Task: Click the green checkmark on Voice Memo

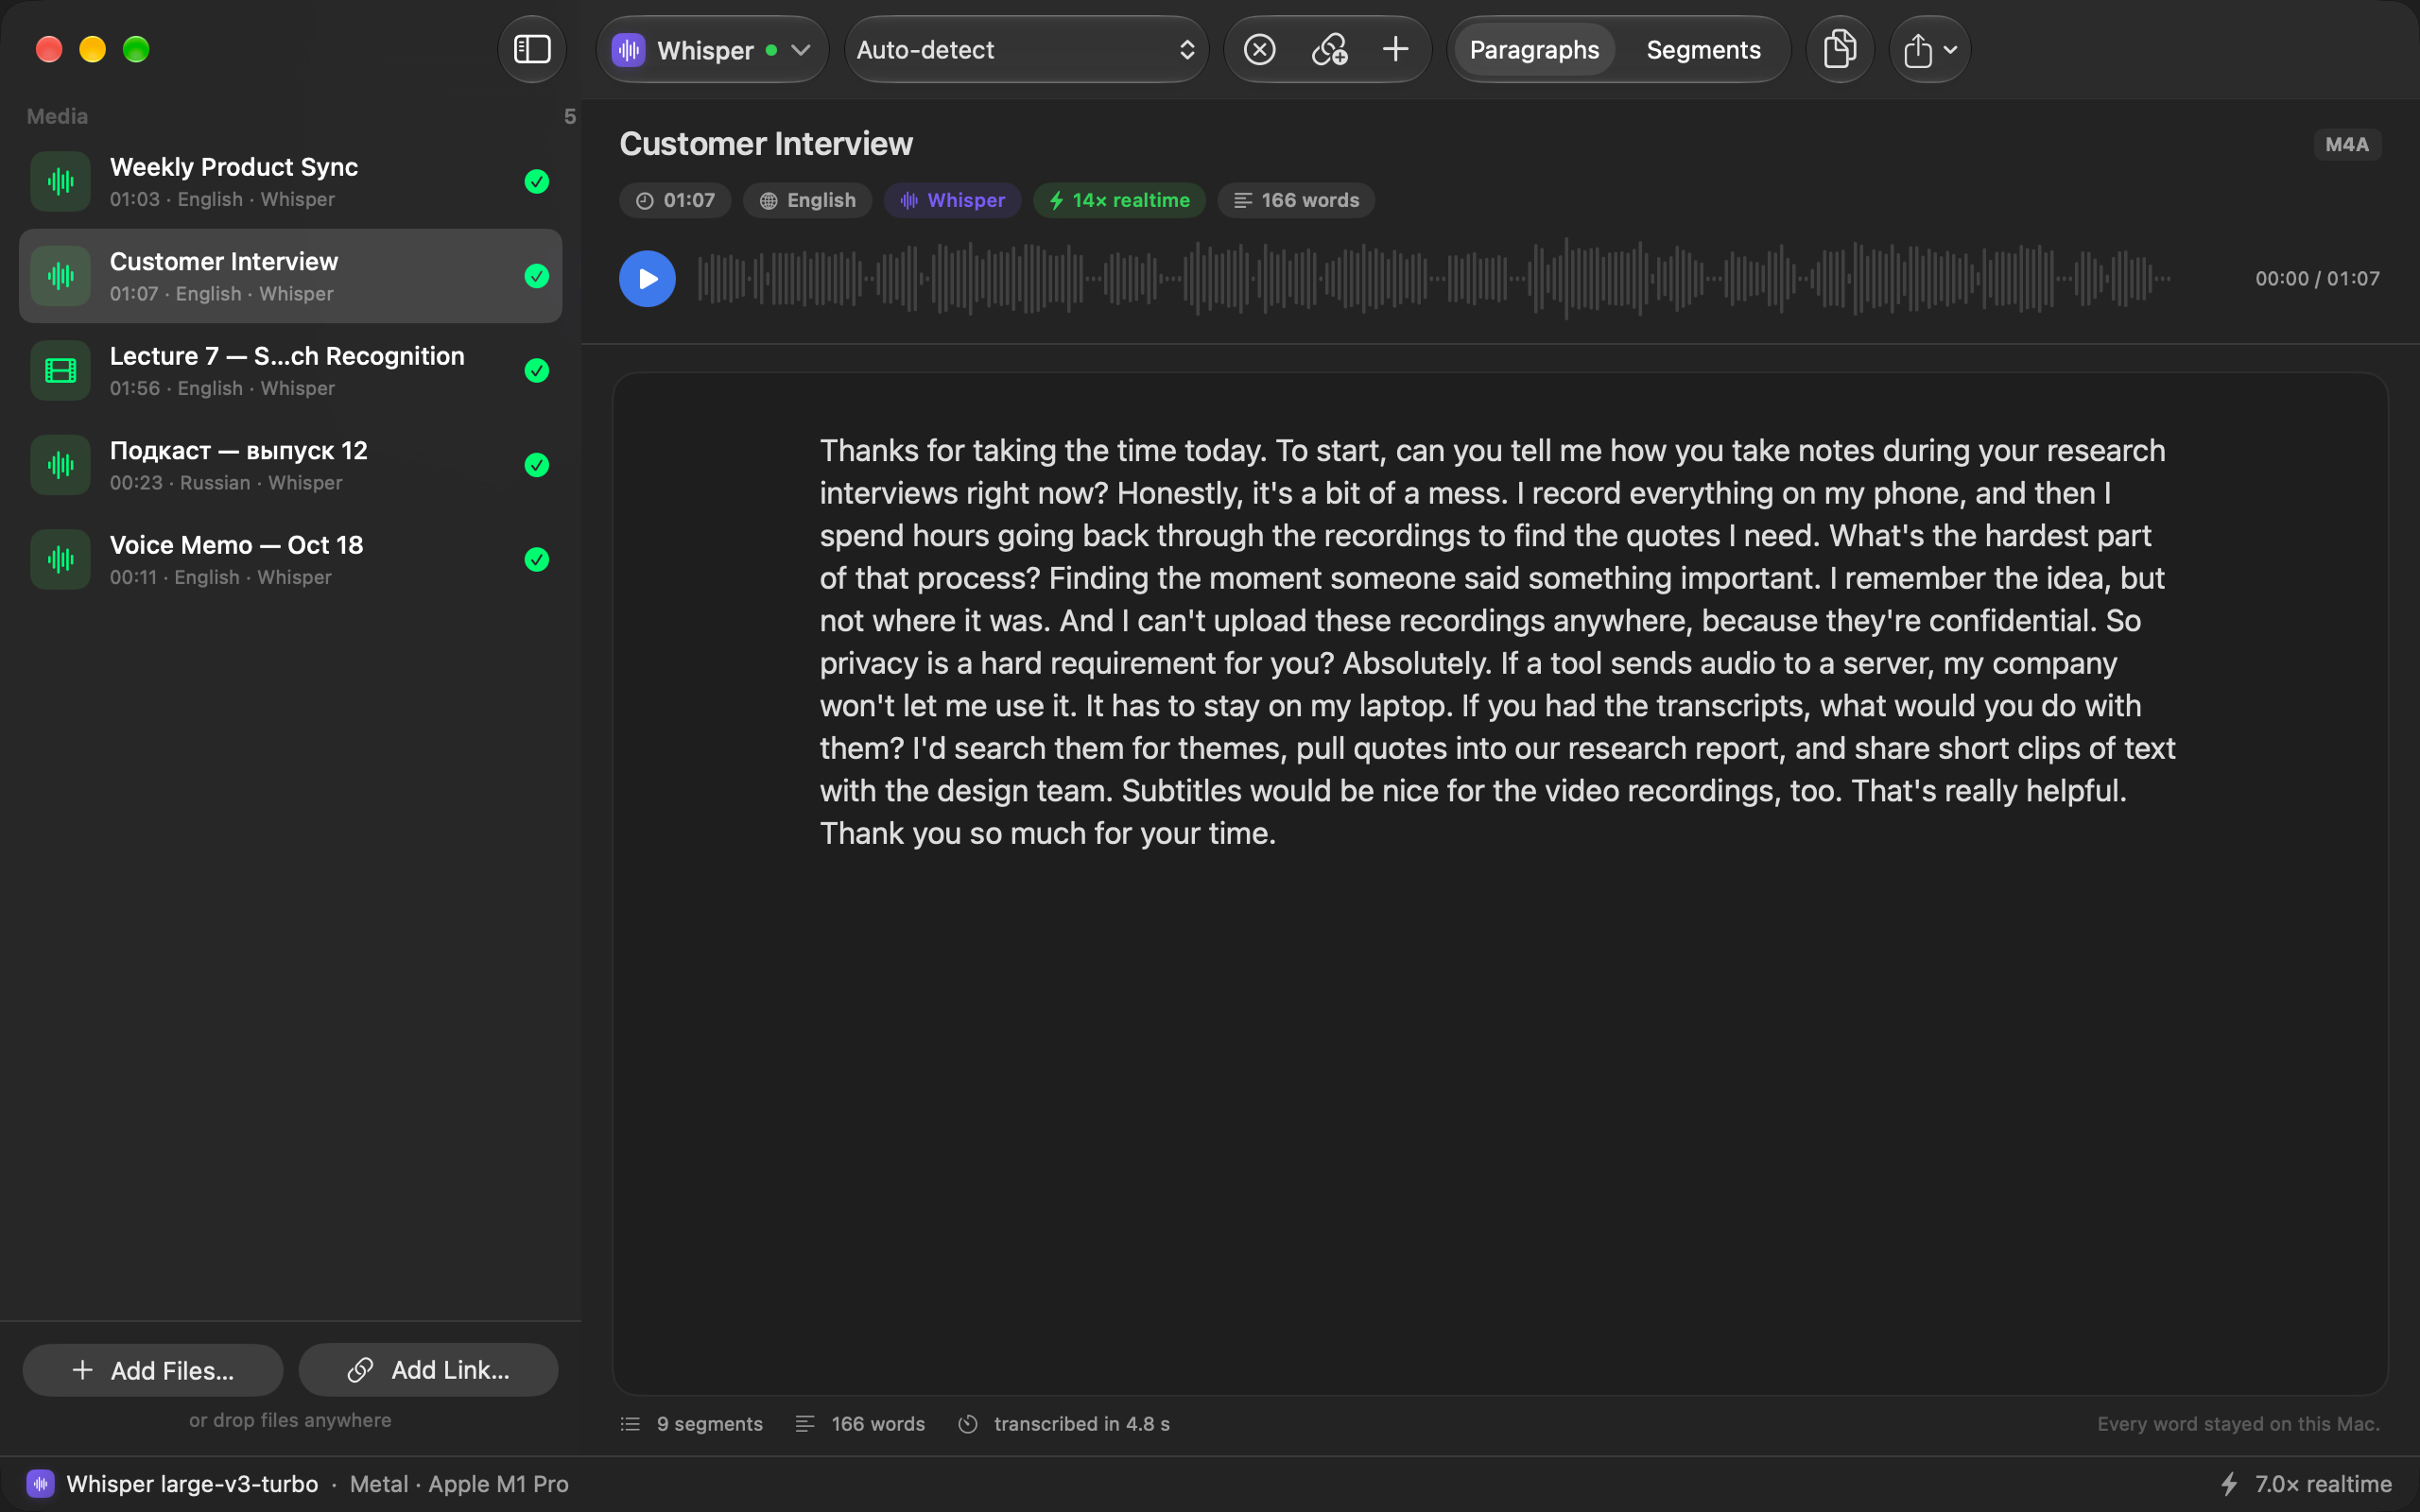Action: (x=537, y=559)
